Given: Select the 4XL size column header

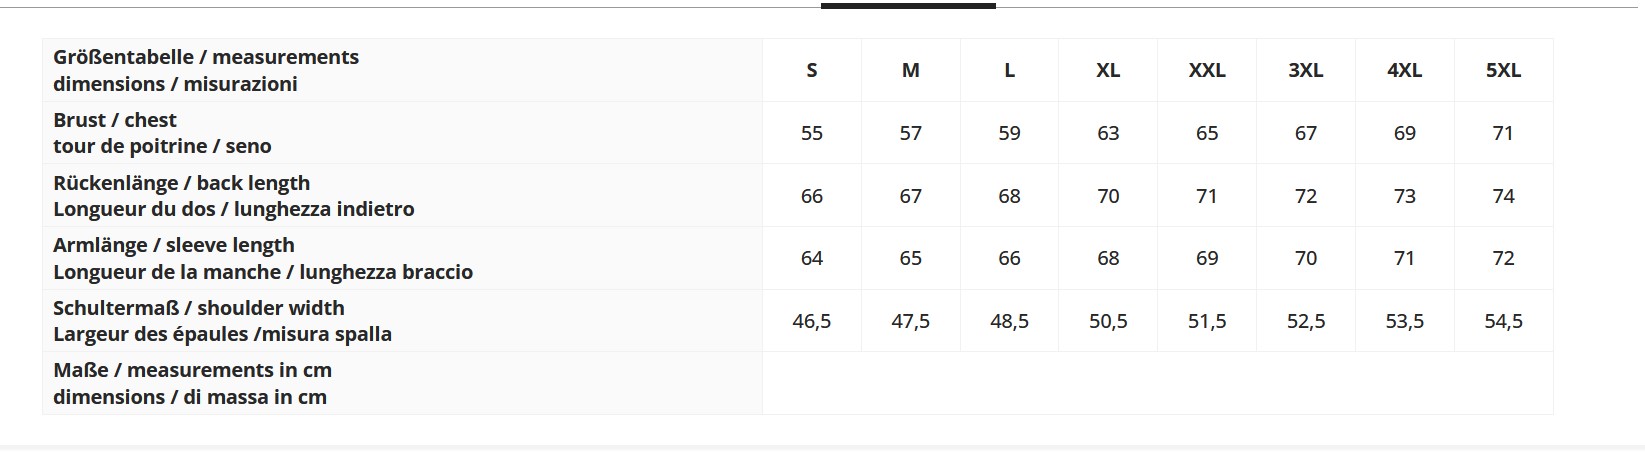Looking at the screenshot, I should coord(1404,70).
